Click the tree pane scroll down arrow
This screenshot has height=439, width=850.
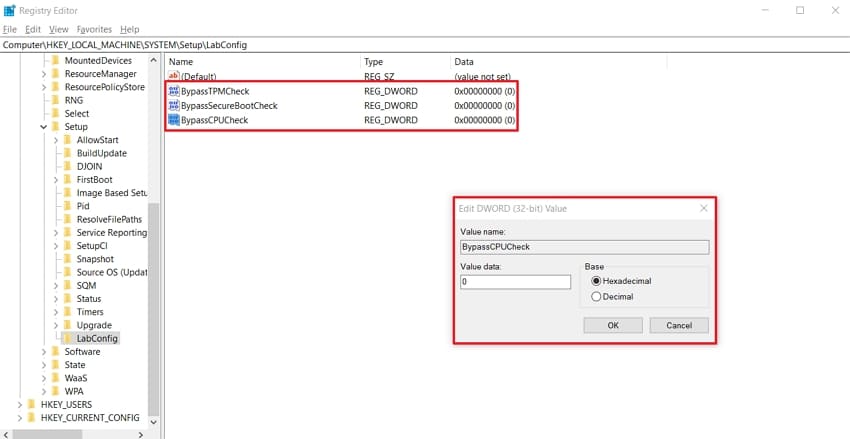[153, 422]
